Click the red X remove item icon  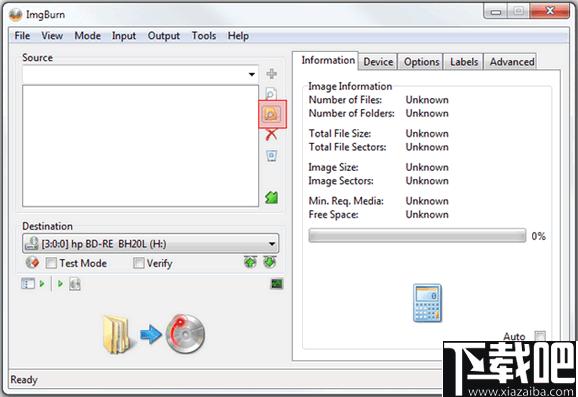click(x=271, y=135)
